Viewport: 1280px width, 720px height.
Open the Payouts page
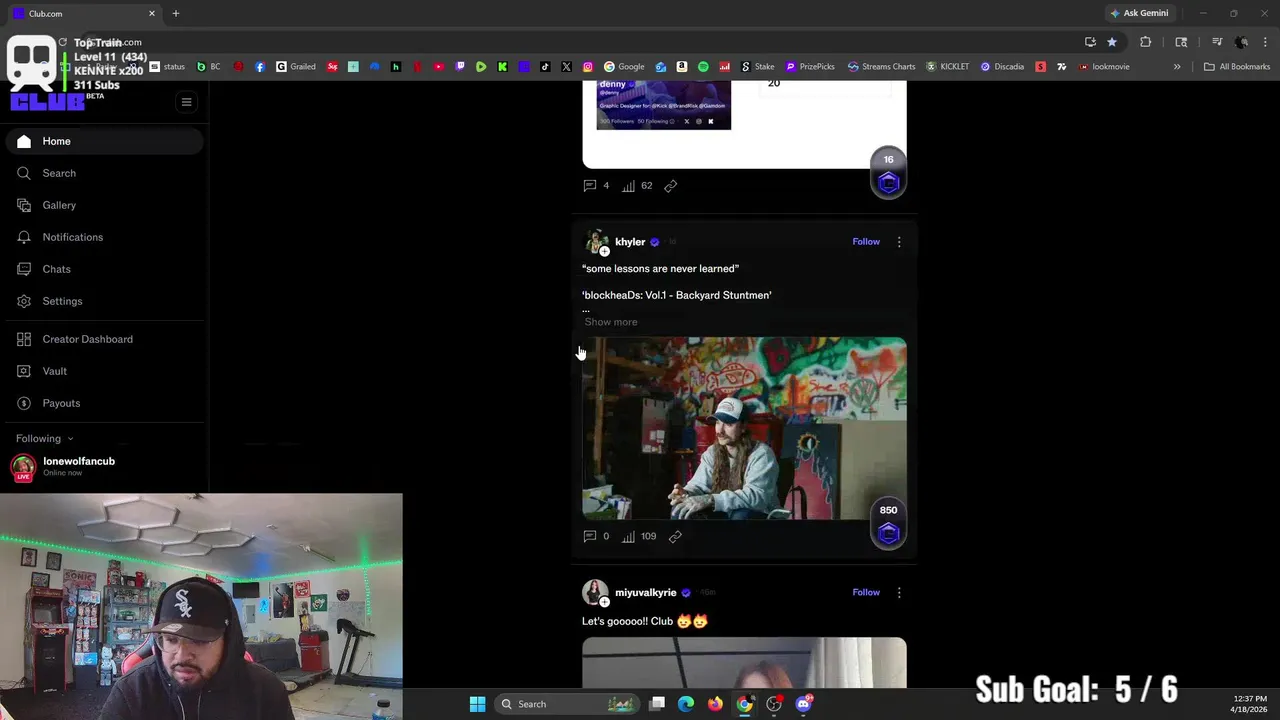click(x=105, y=403)
